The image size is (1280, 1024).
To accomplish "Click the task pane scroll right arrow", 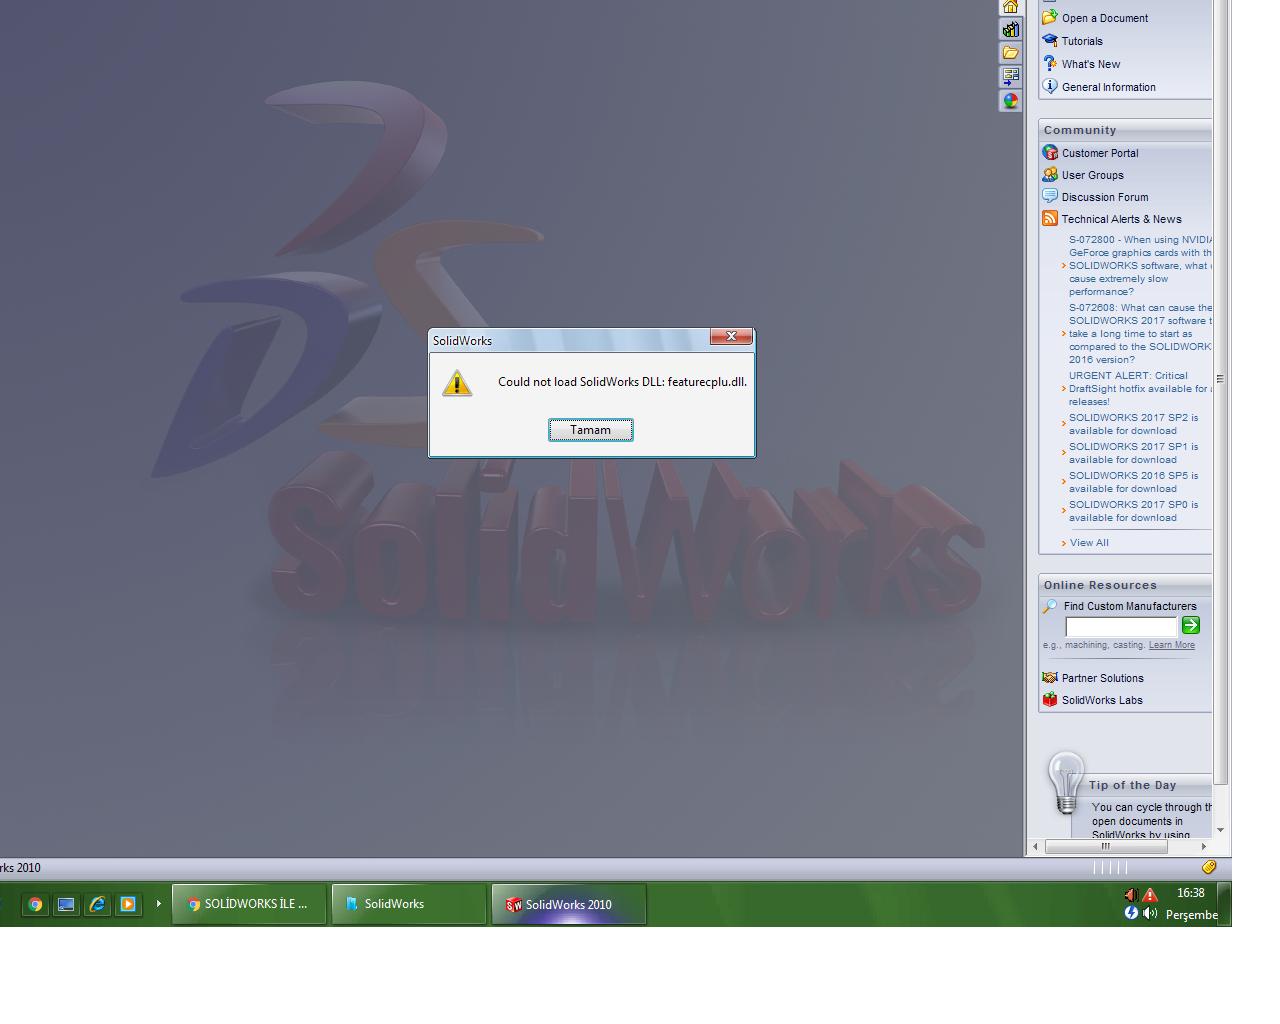I will pos(1203,847).
